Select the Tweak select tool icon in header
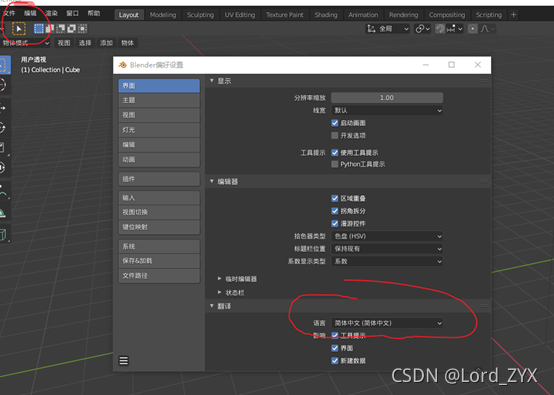Image resolution: width=554 pixels, height=395 pixels. (x=19, y=29)
